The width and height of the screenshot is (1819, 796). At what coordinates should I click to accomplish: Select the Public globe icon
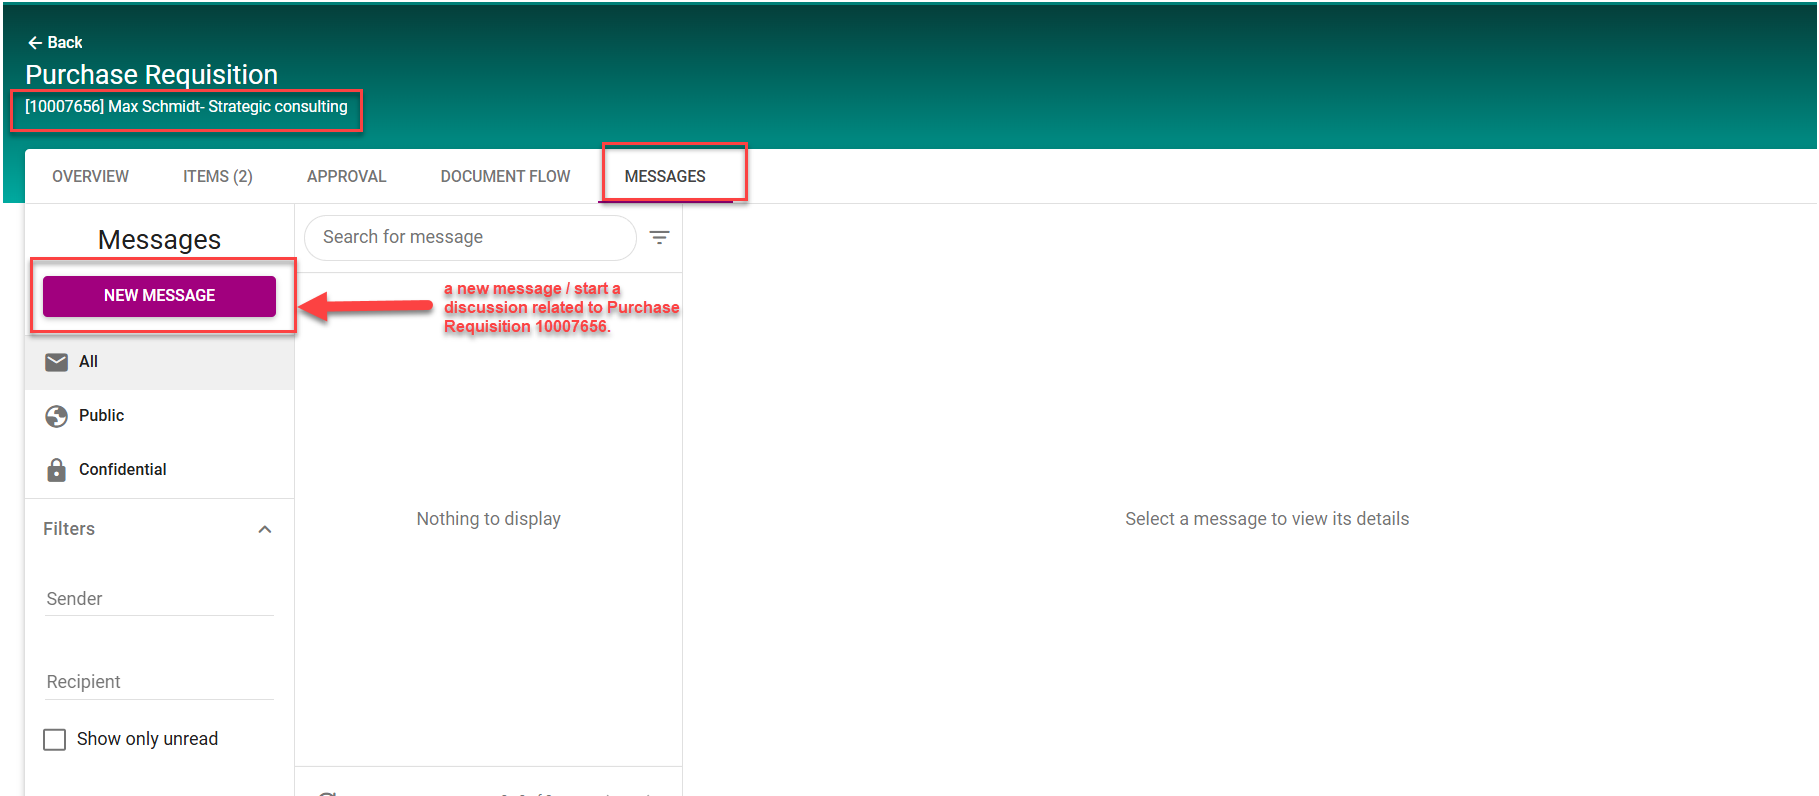[x=57, y=416]
